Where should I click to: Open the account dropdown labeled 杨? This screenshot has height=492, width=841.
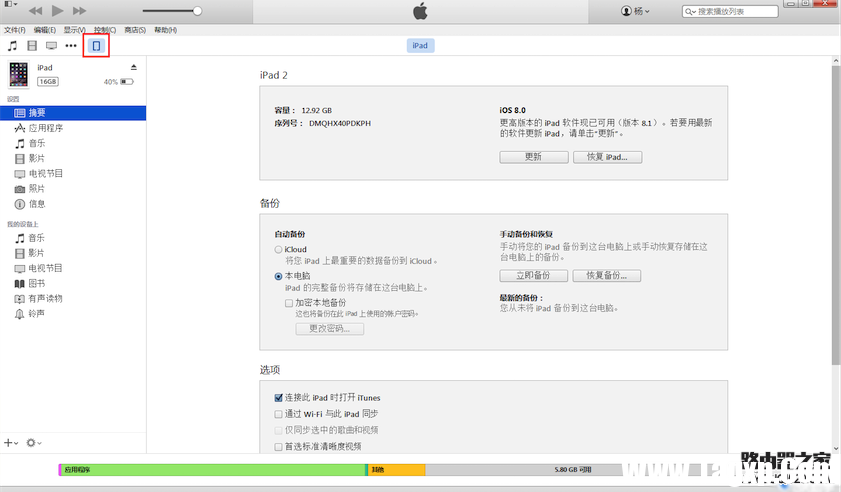coord(635,11)
